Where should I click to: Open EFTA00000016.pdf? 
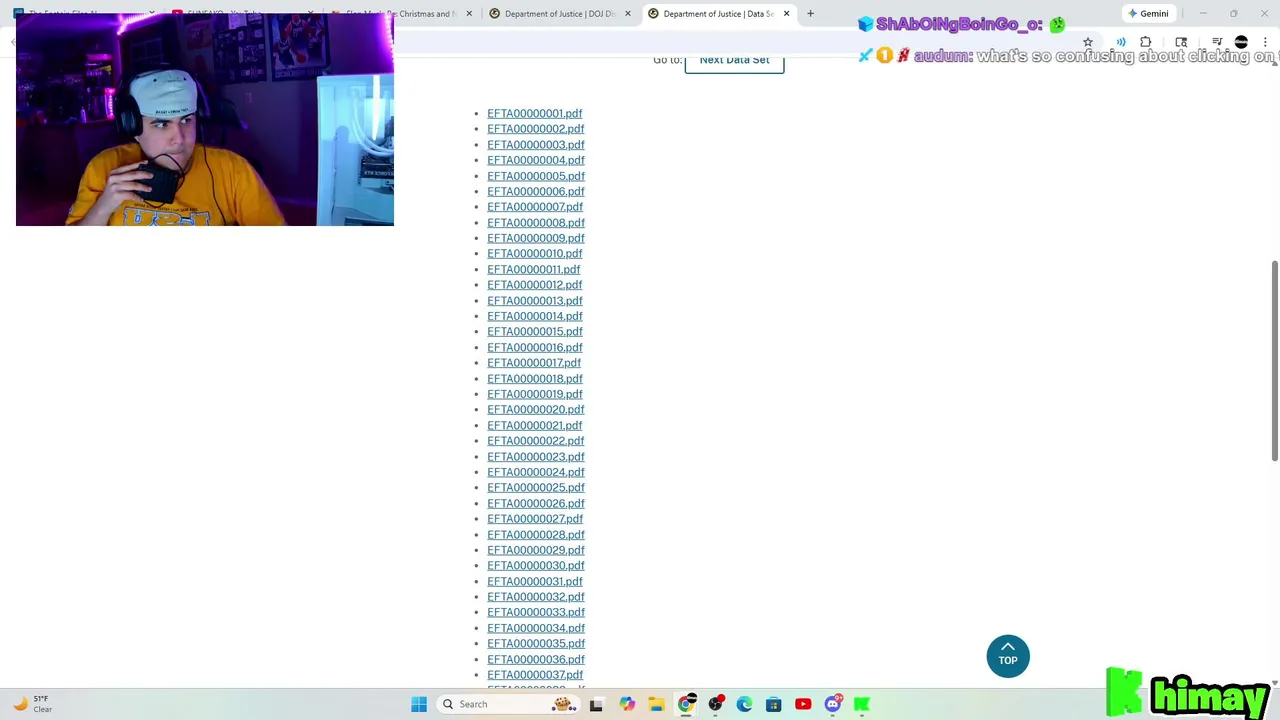(x=534, y=348)
